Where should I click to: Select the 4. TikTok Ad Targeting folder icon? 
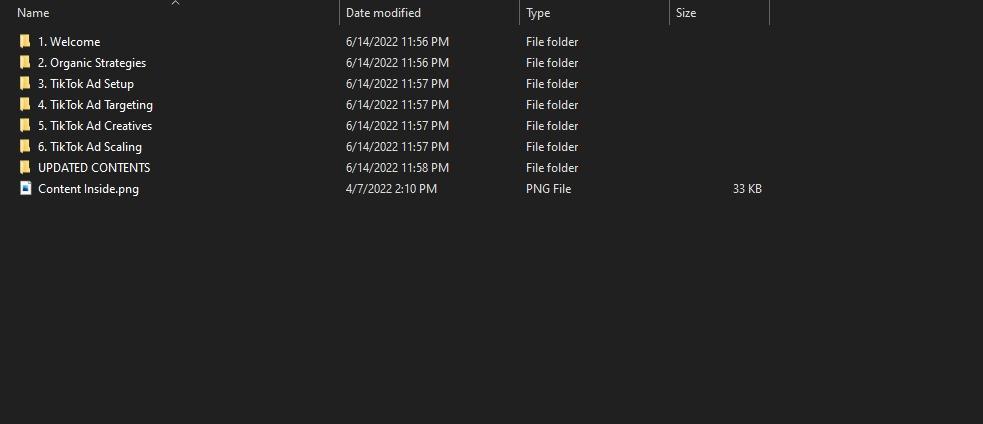click(25, 105)
